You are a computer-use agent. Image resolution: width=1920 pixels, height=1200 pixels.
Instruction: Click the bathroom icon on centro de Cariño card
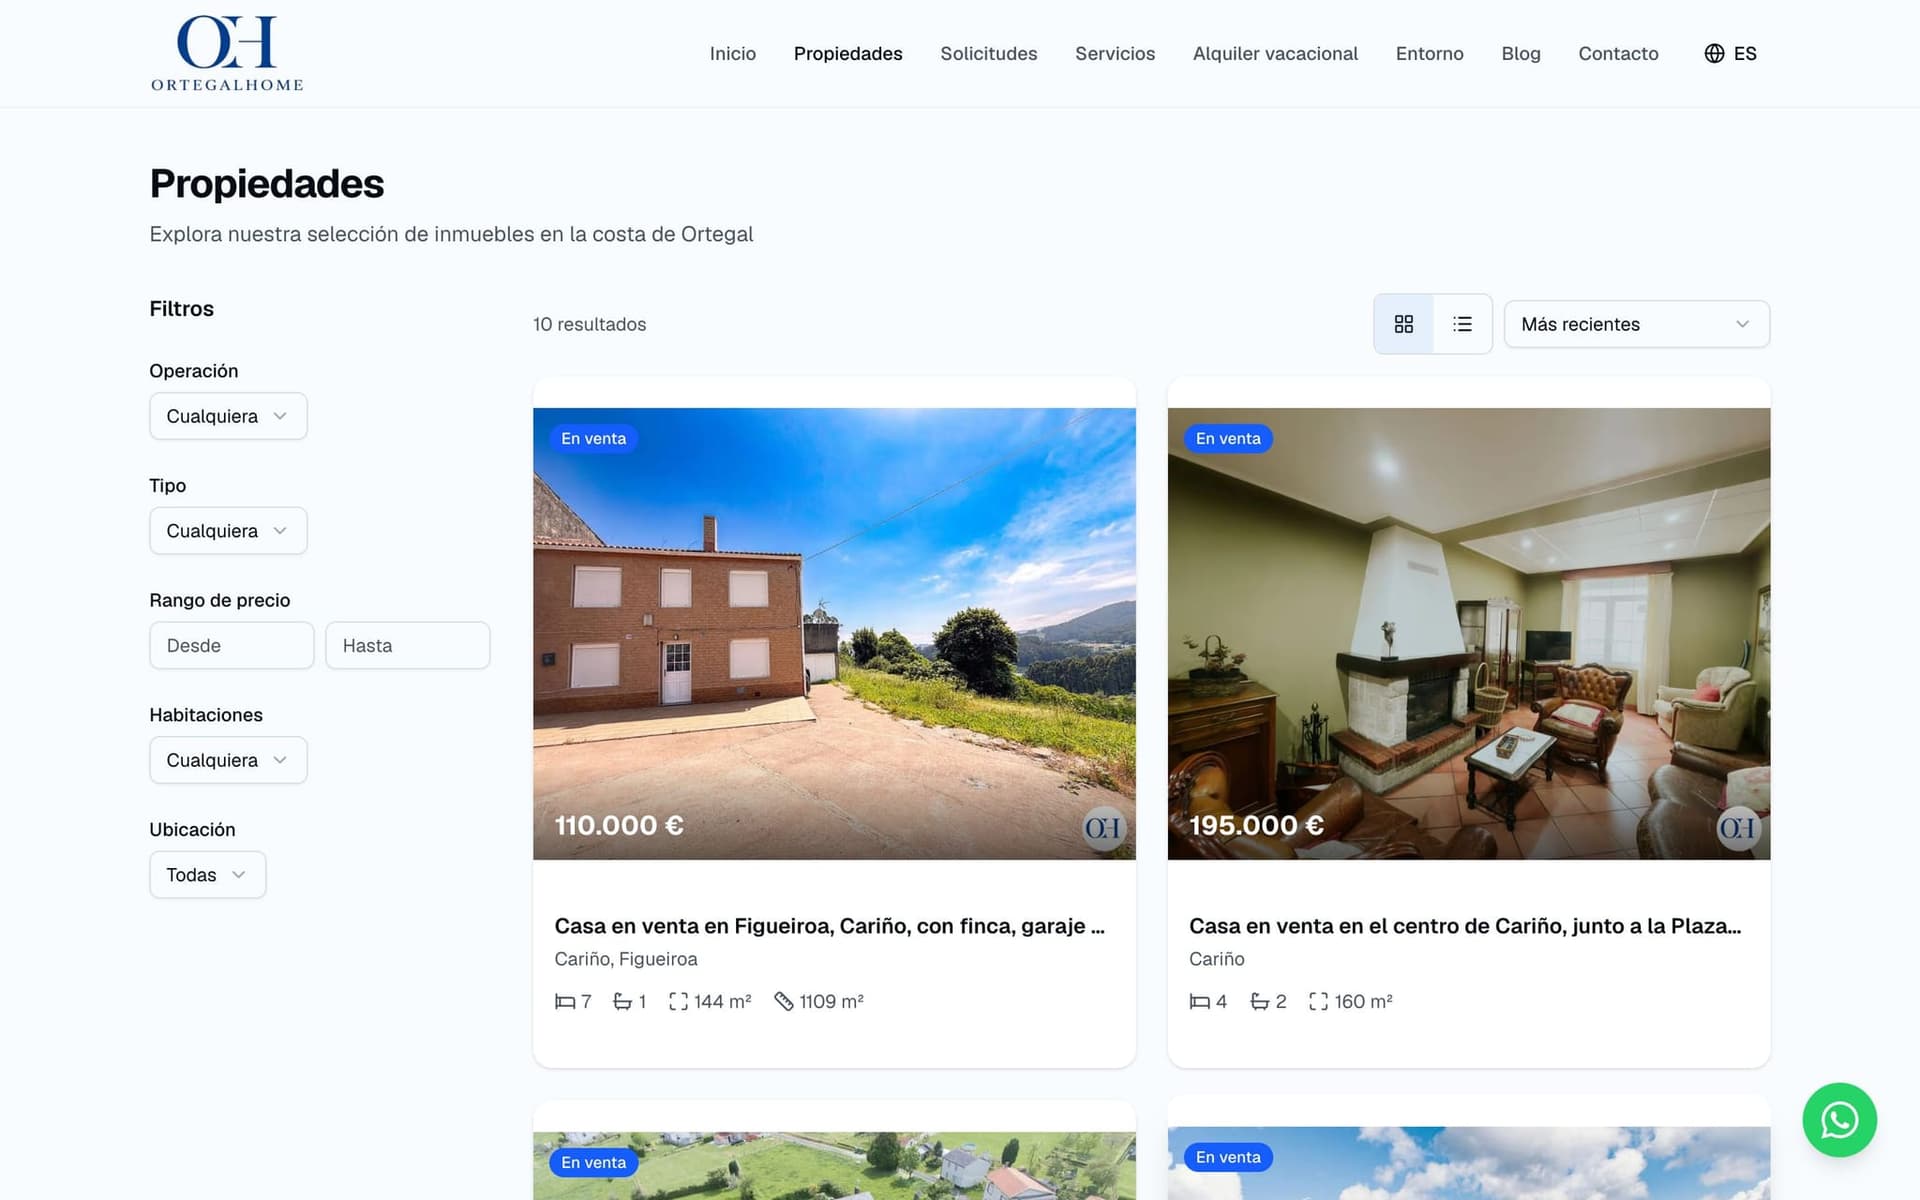pos(1260,1001)
